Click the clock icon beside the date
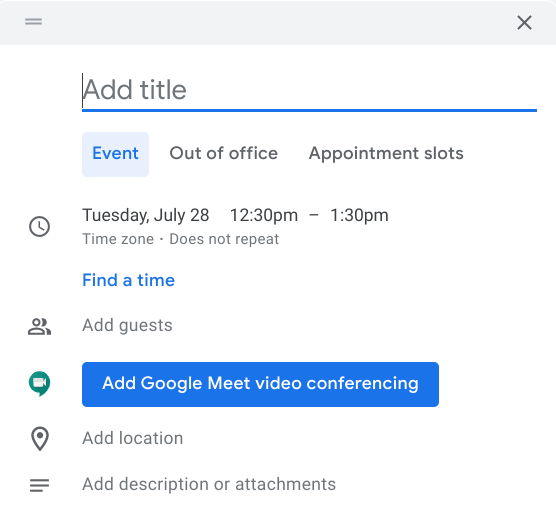This screenshot has height=514, width=556. pyautogui.click(x=39, y=226)
